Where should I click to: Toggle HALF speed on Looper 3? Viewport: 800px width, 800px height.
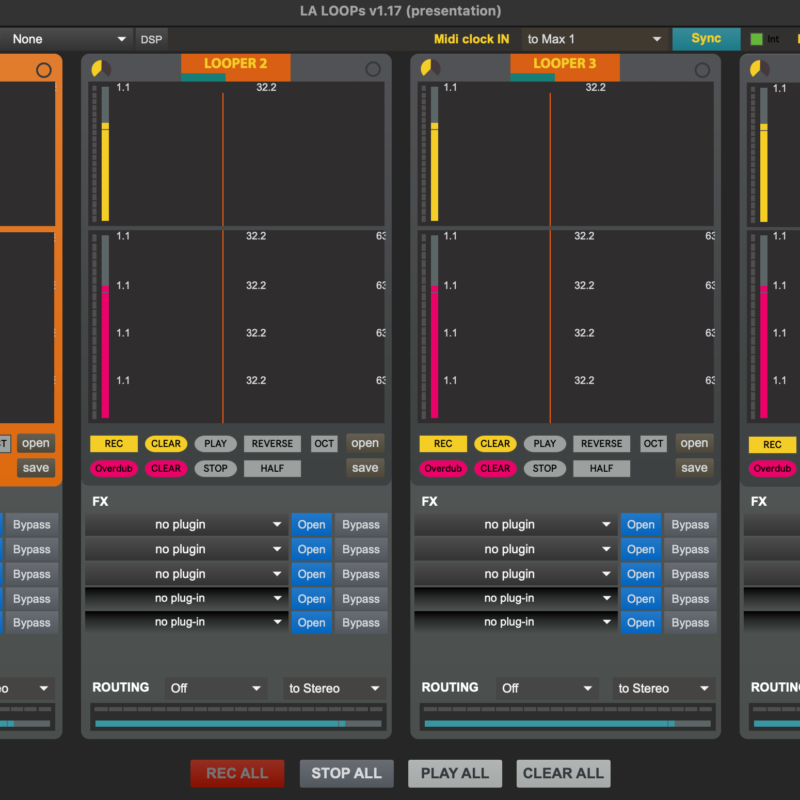pyautogui.click(x=601, y=468)
